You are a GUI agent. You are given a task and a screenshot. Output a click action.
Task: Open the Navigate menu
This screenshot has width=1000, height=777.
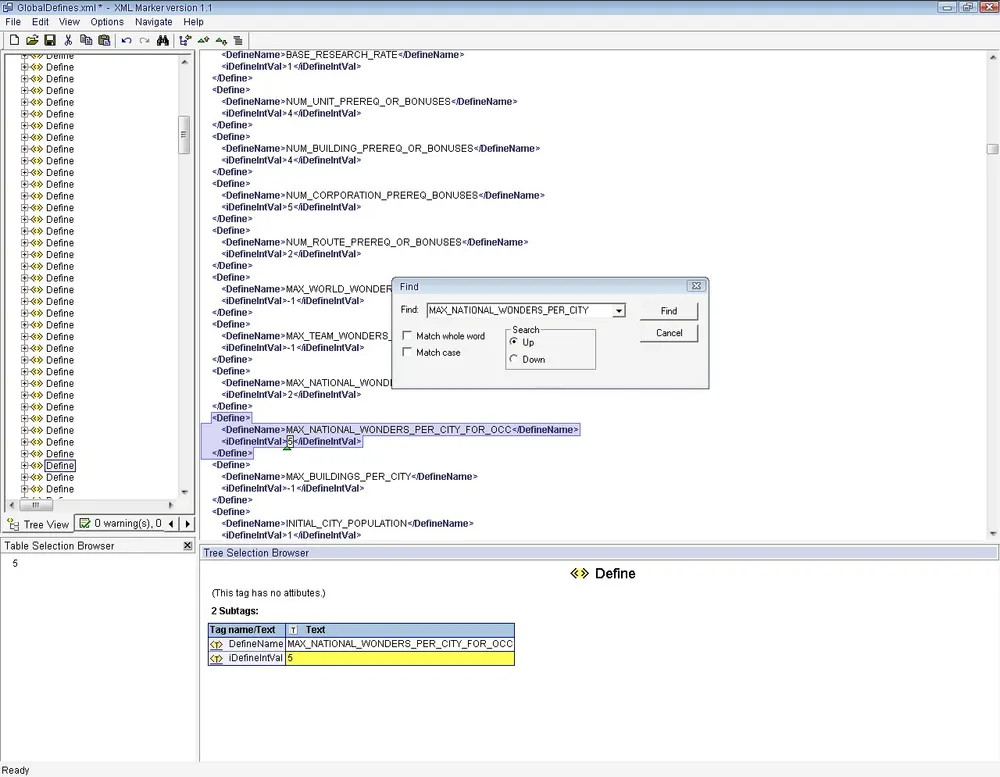pyautogui.click(x=153, y=21)
